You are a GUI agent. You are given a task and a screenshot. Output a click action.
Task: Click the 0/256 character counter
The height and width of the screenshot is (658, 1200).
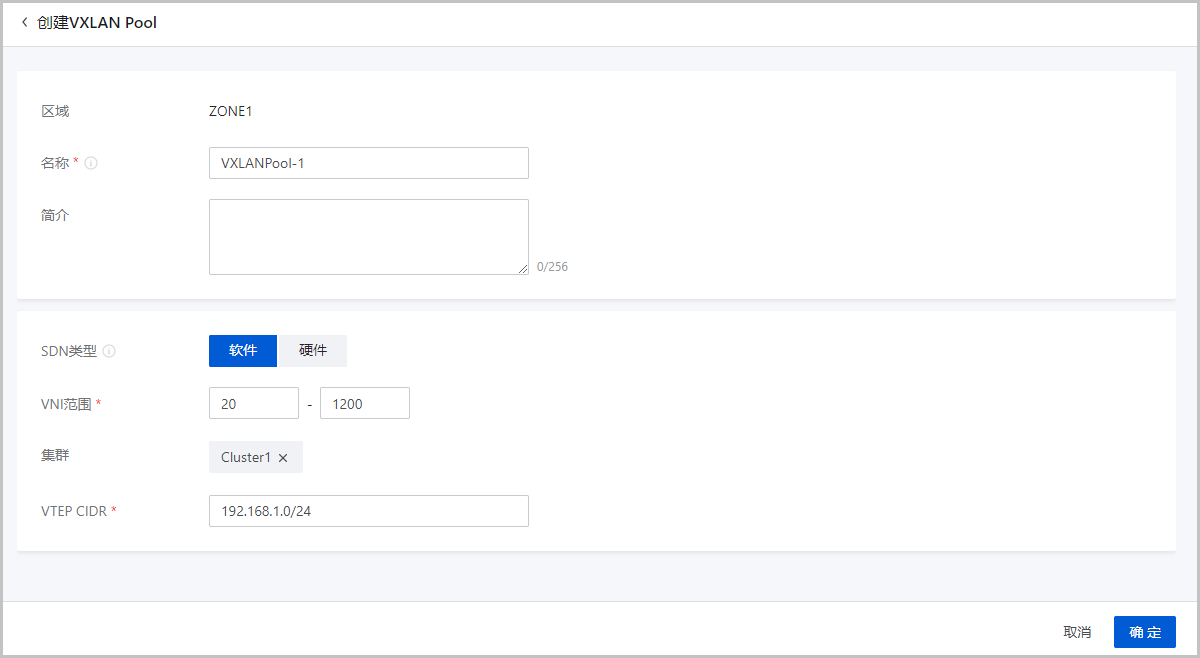(x=552, y=267)
